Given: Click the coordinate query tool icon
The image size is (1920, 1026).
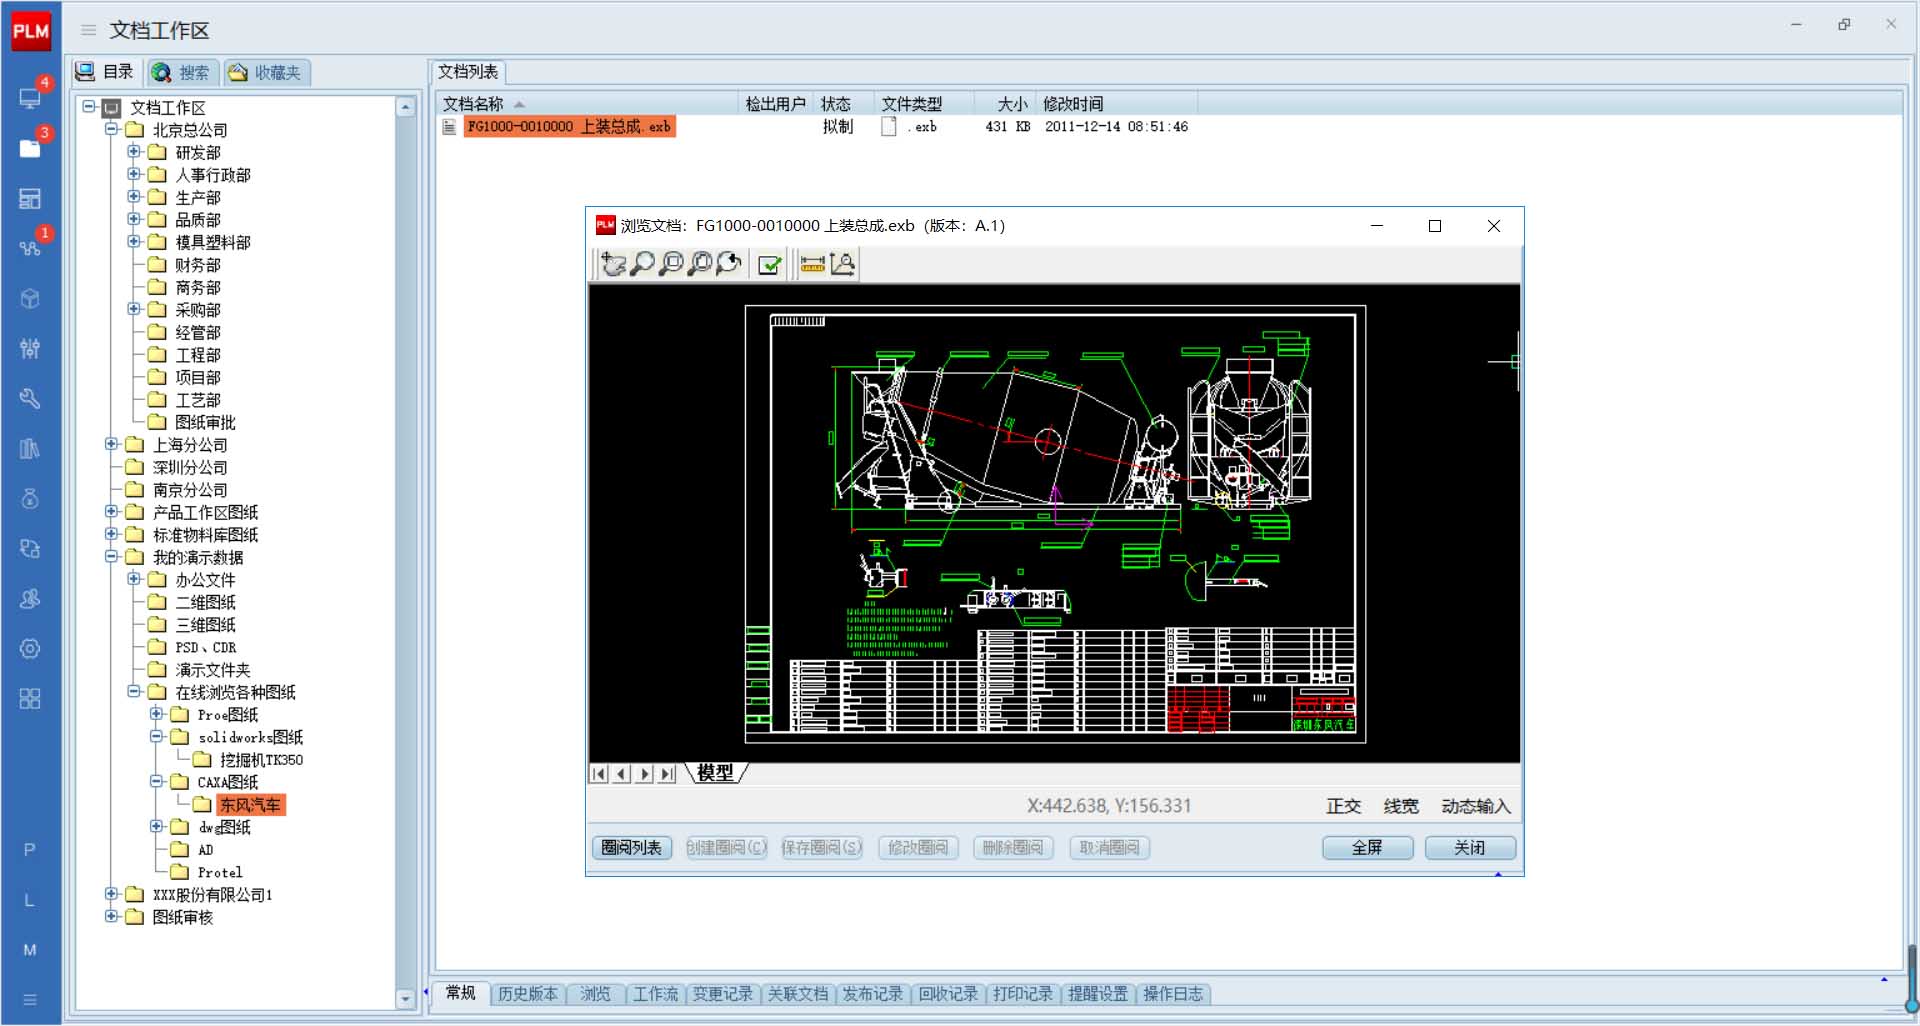Looking at the screenshot, I should [x=843, y=264].
